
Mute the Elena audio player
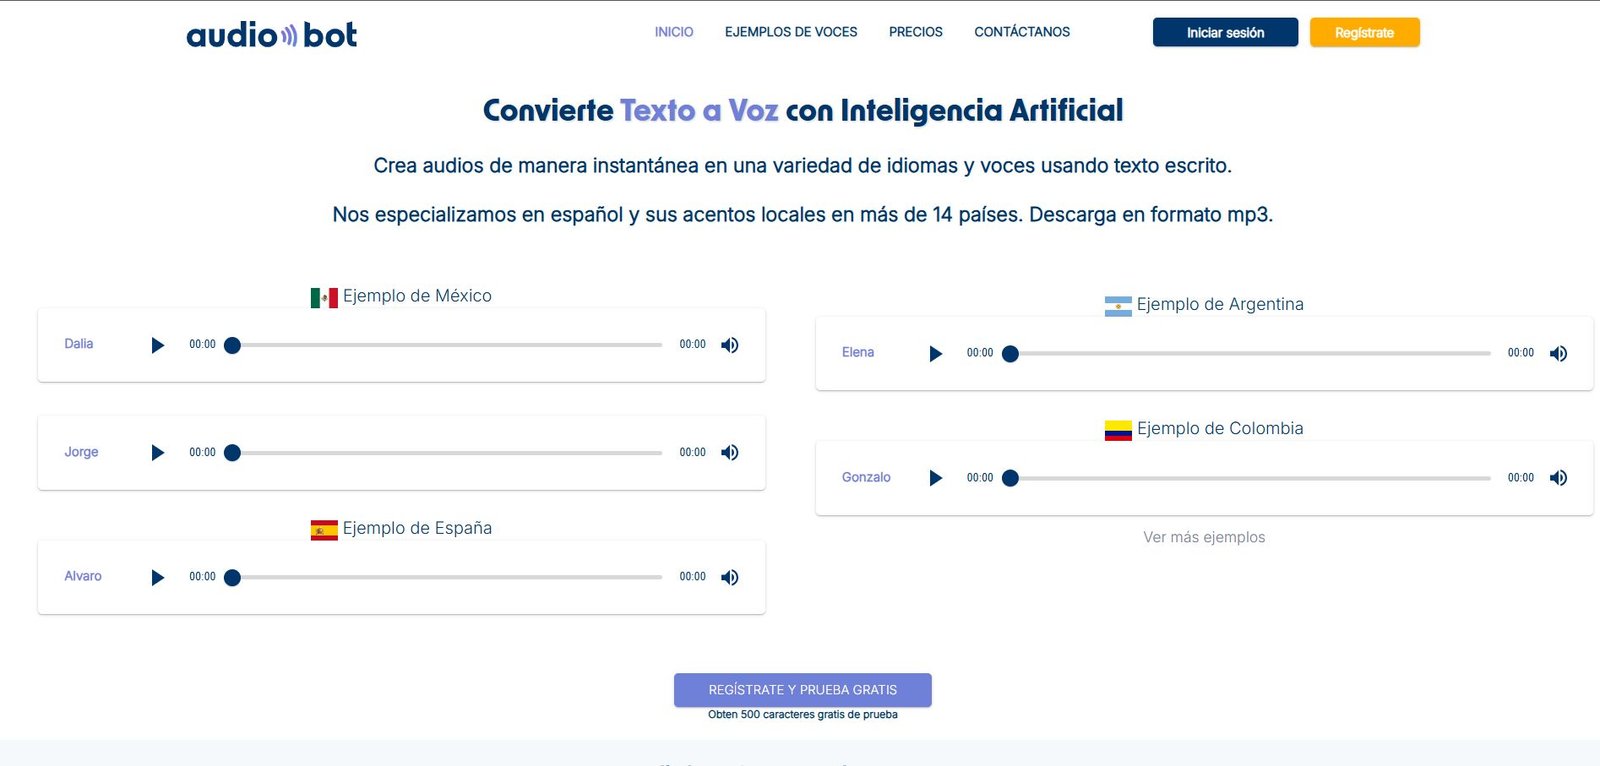[1558, 353]
